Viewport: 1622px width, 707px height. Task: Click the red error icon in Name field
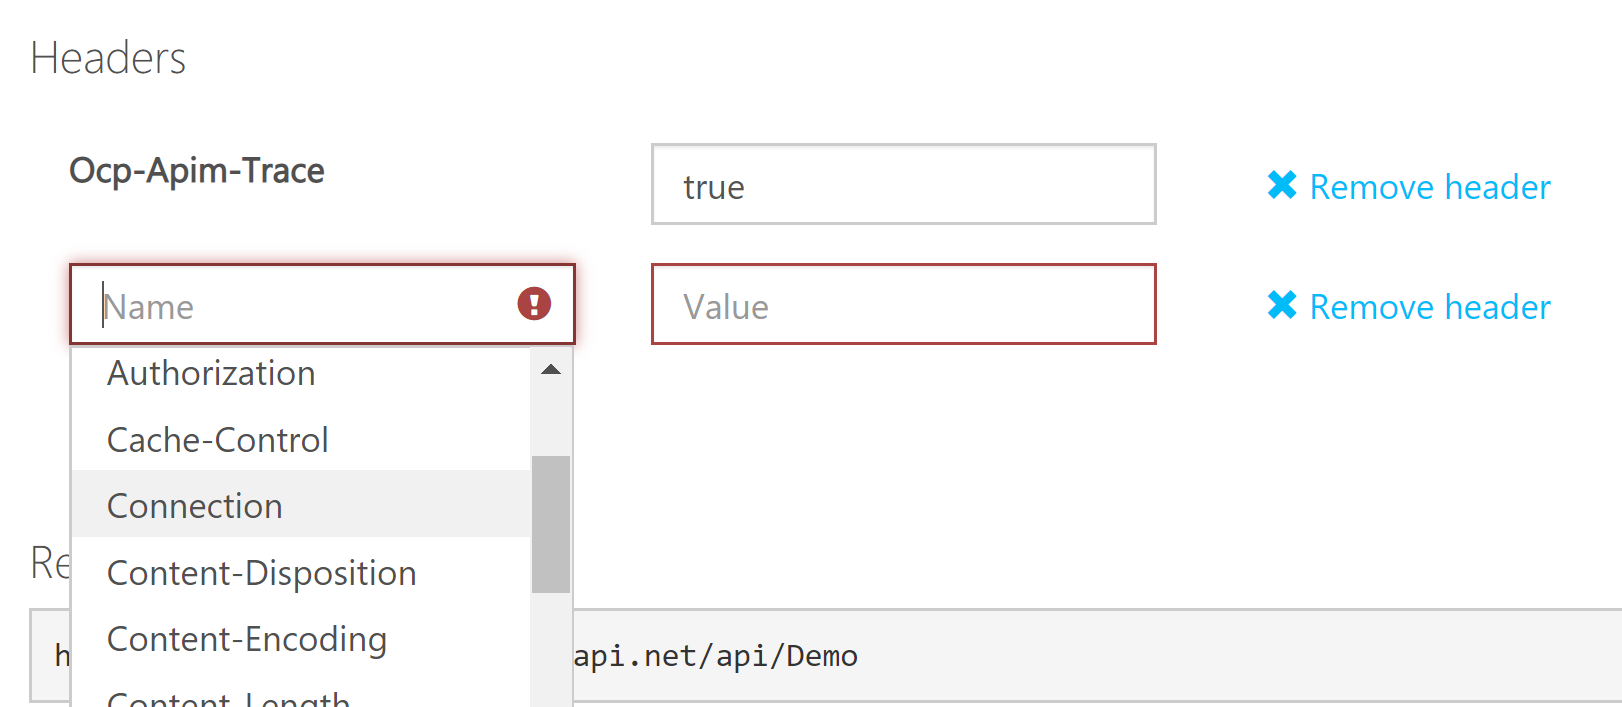point(535,304)
